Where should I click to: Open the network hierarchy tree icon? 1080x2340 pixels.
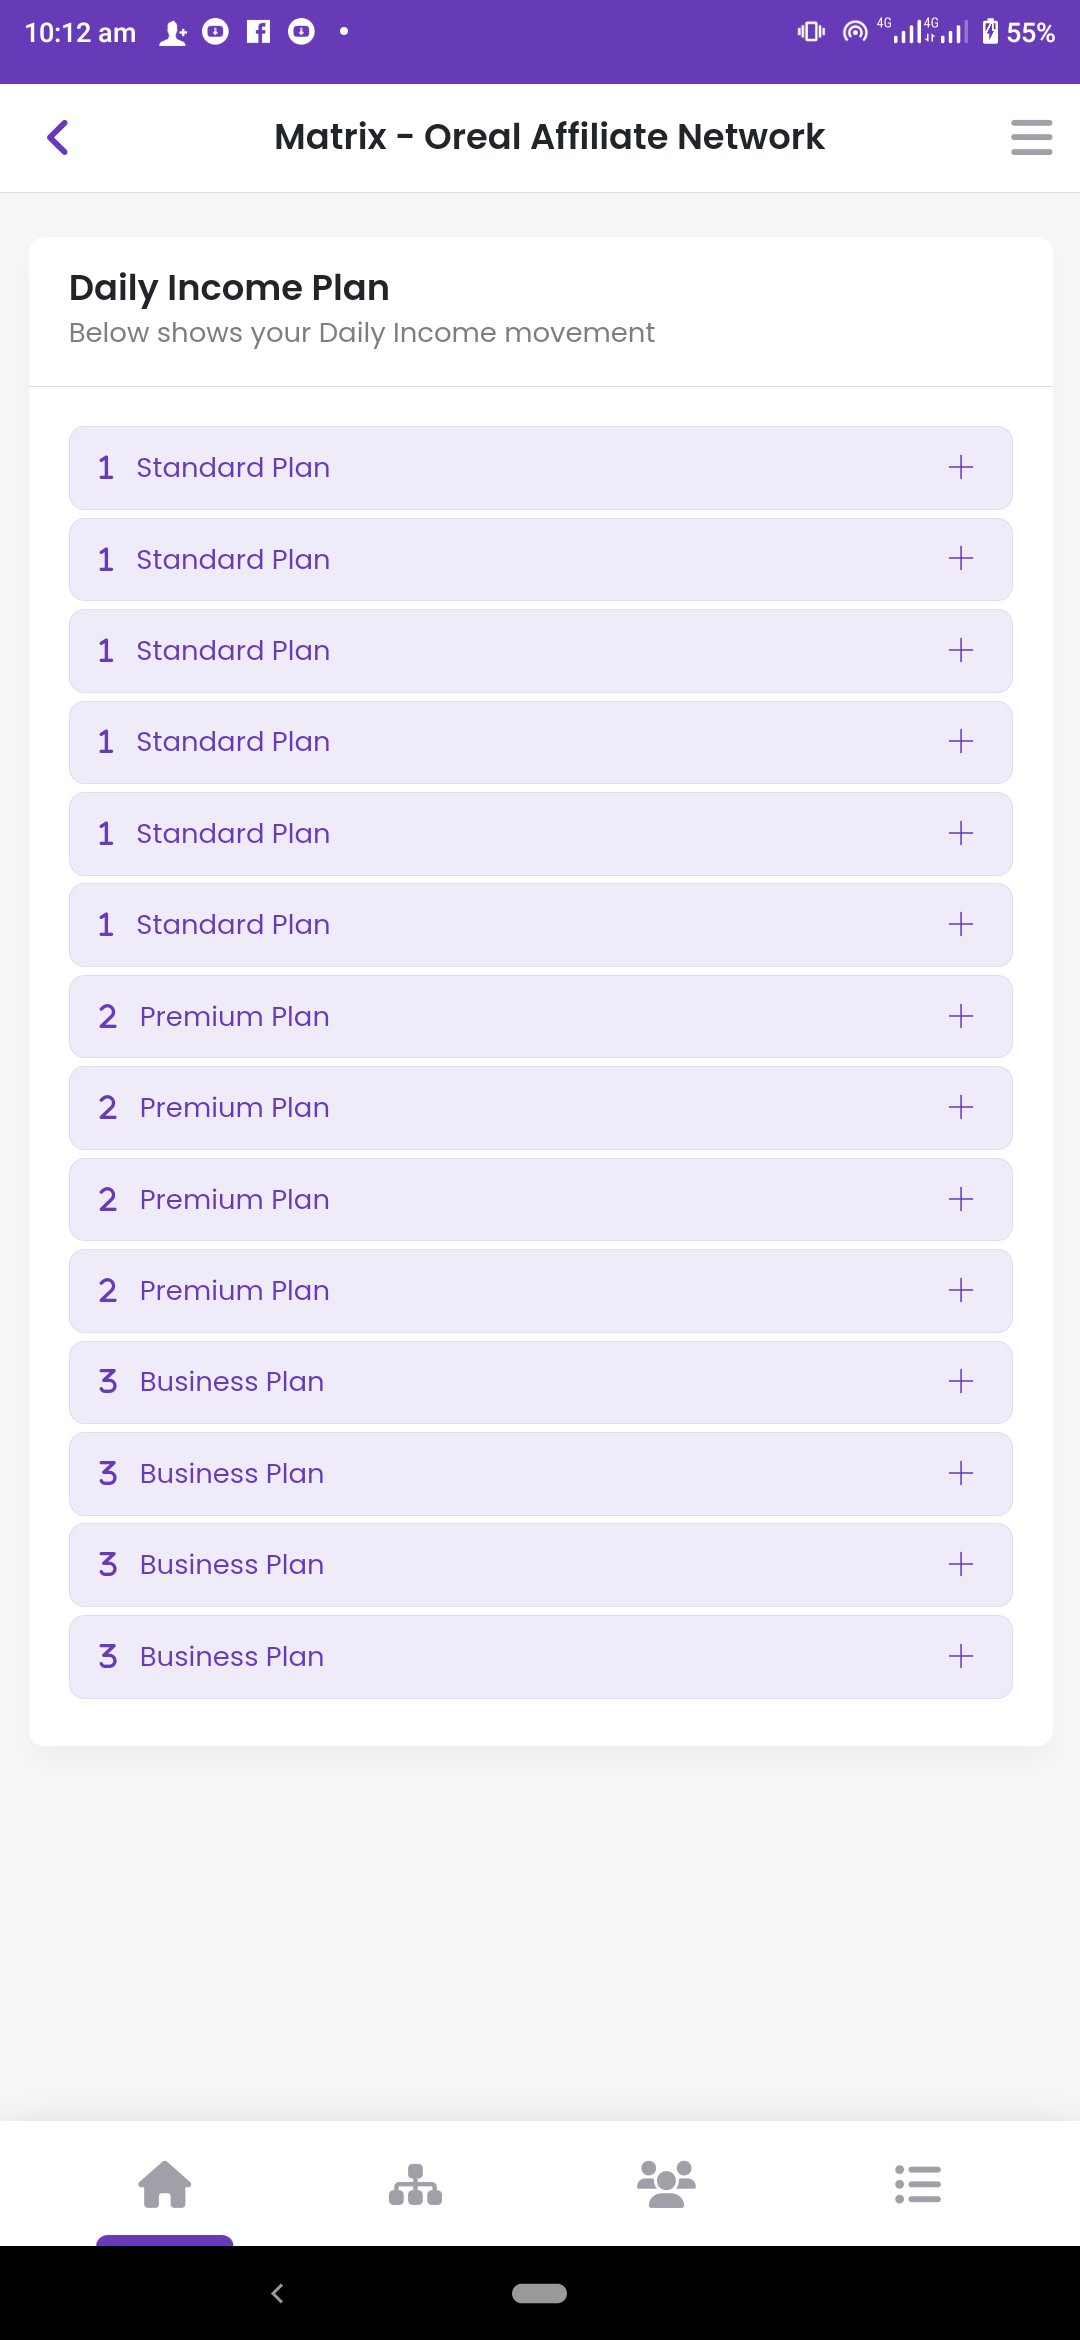point(415,2184)
